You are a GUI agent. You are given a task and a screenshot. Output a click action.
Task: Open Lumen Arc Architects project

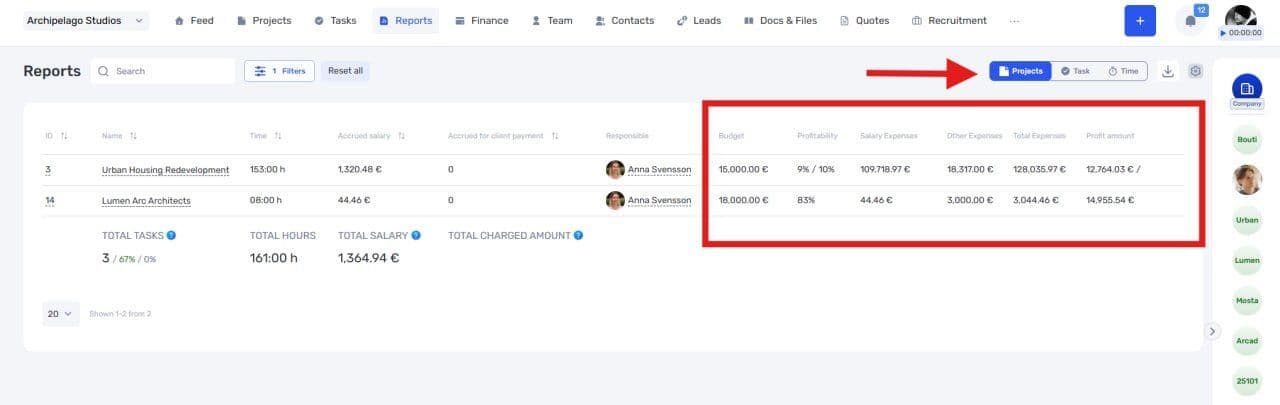[x=146, y=201]
